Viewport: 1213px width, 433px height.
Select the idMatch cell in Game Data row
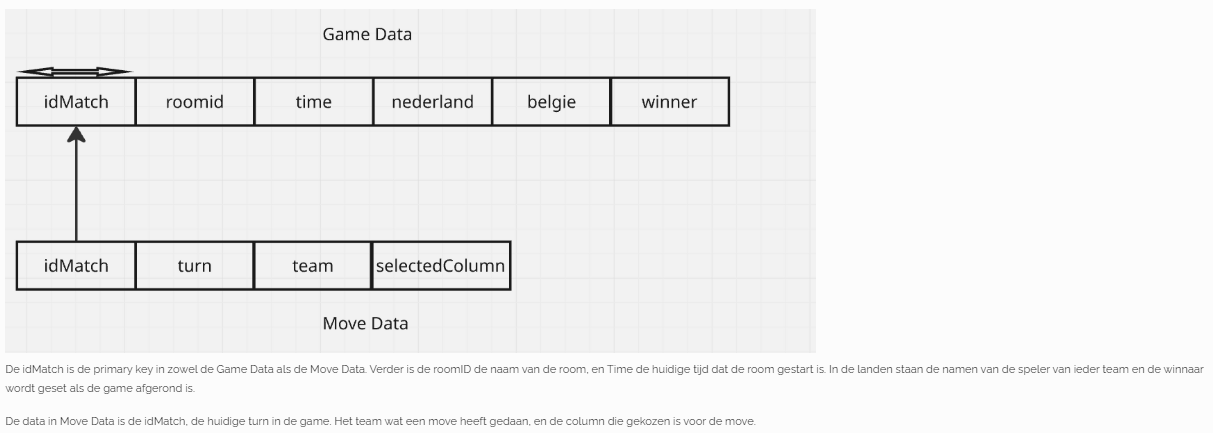pos(76,101)
